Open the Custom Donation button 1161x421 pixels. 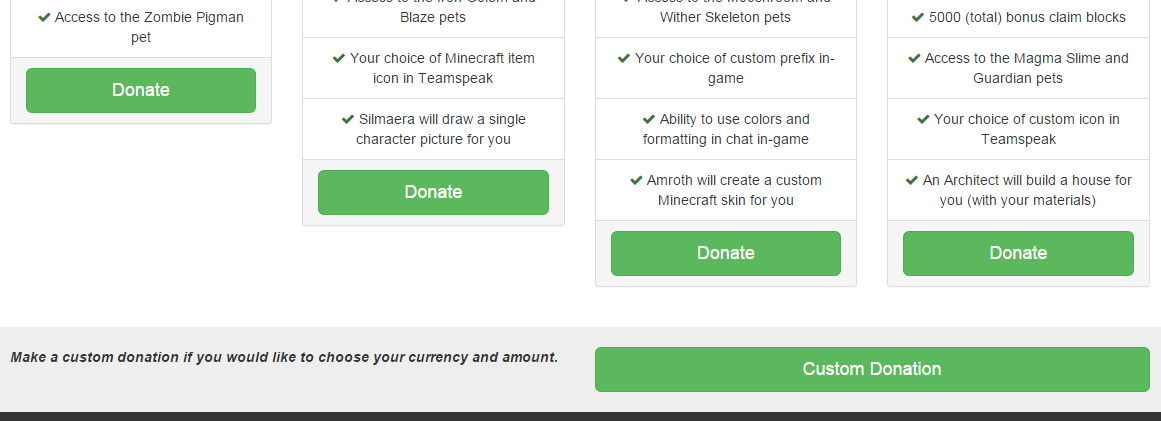(x=872, y=369)
